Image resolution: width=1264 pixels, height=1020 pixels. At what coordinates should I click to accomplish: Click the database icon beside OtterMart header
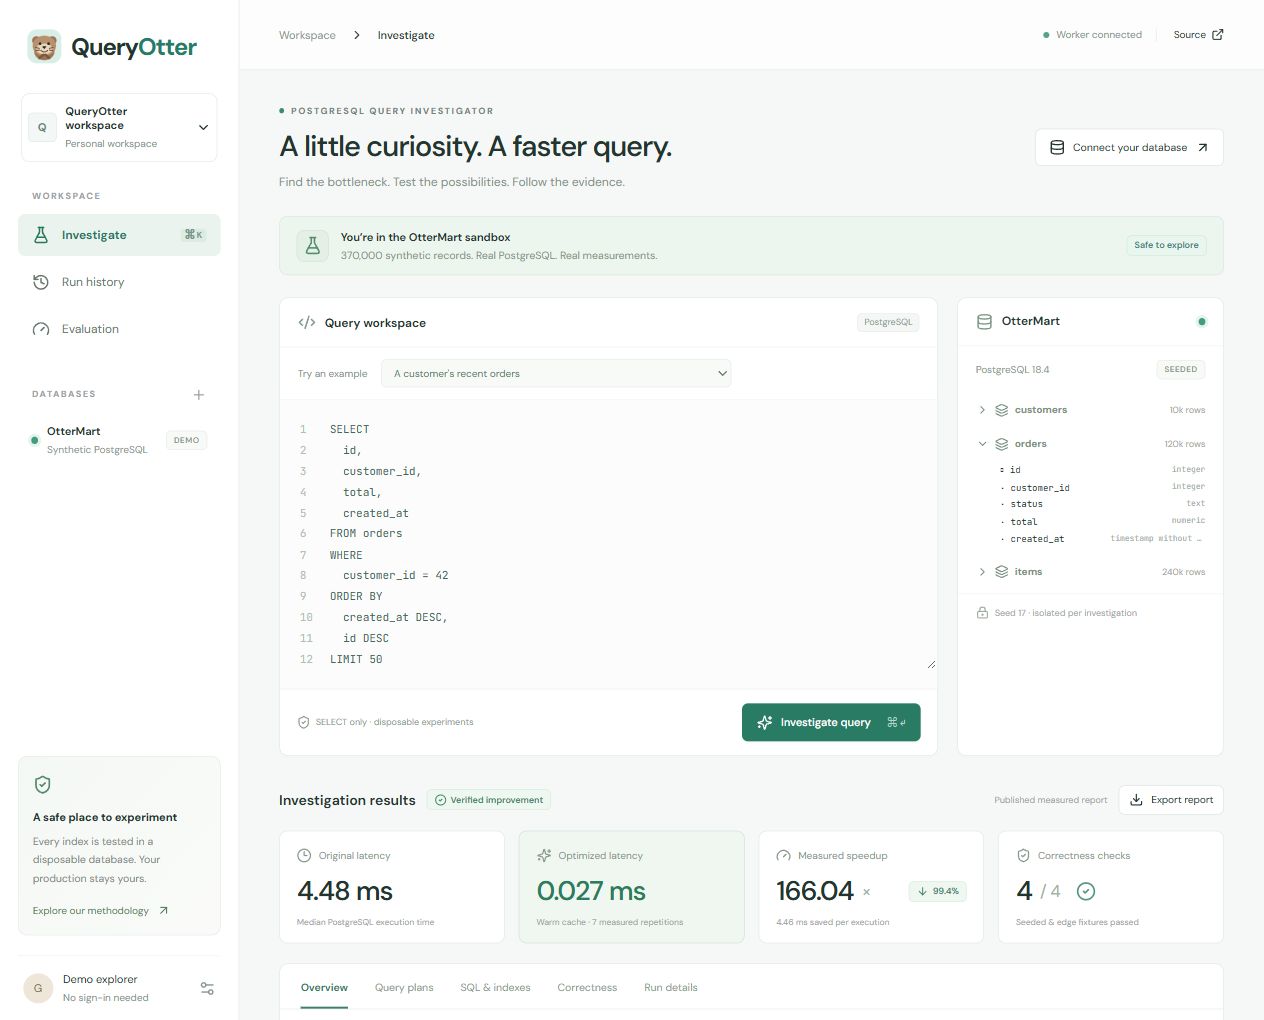(x=984, y=322)
